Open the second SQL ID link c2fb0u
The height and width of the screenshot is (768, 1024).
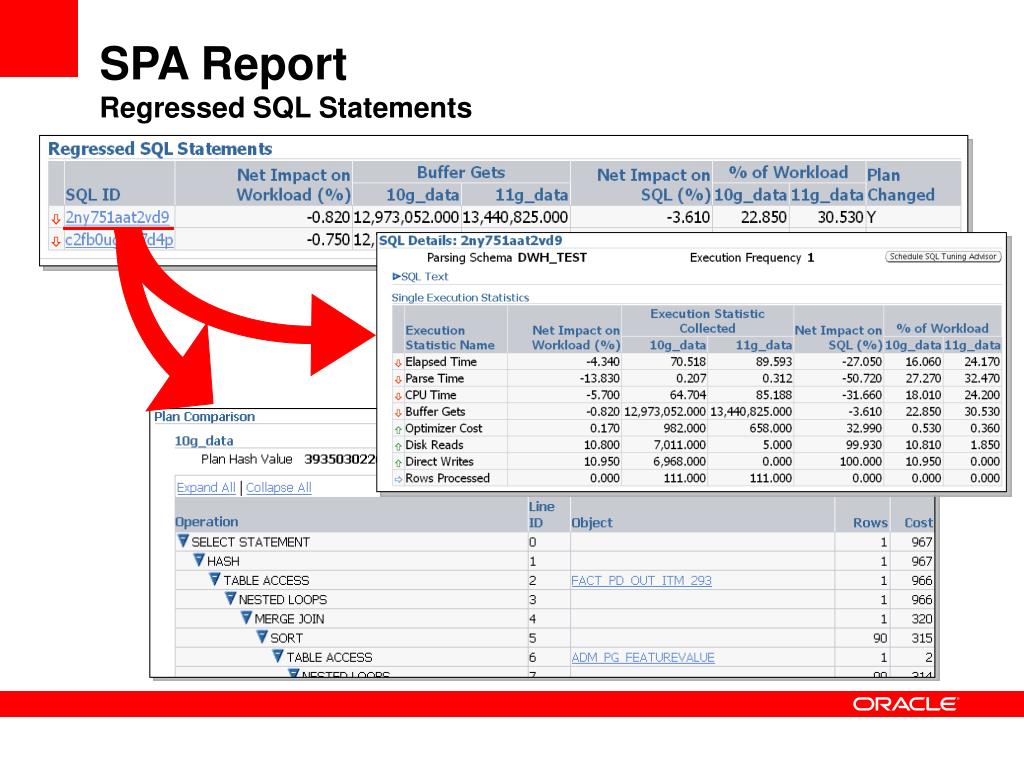(120, 240)
